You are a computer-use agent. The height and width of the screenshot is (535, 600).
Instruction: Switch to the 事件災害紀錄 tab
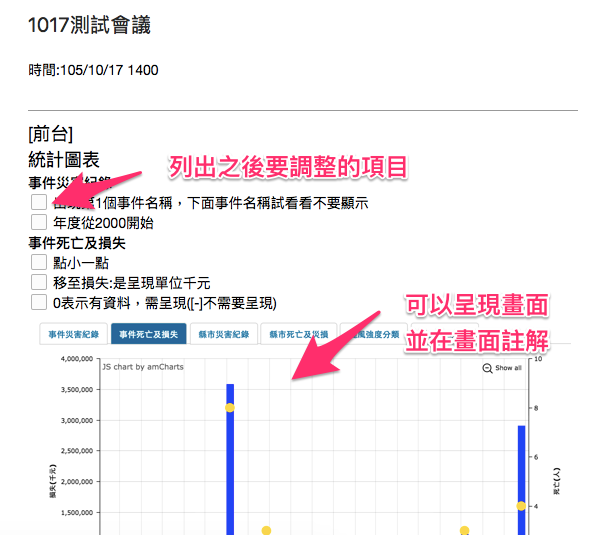73,334
